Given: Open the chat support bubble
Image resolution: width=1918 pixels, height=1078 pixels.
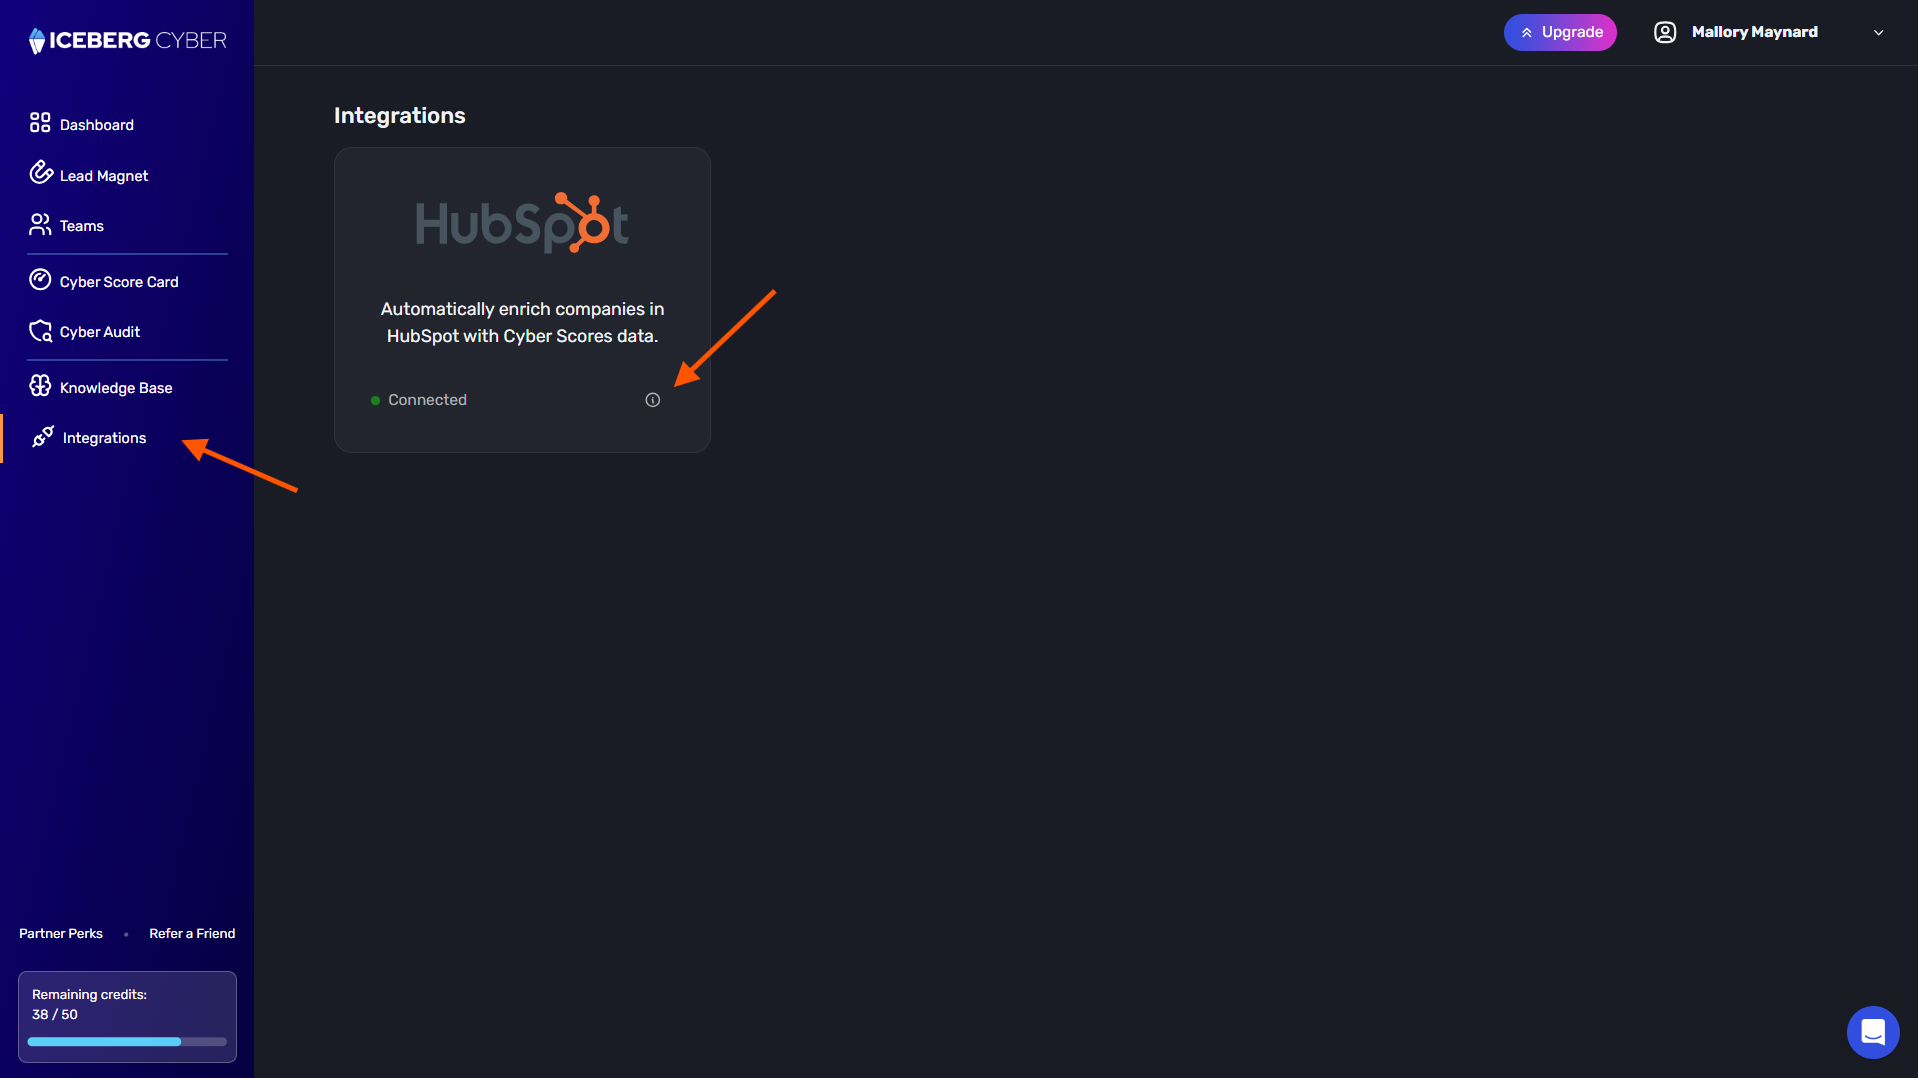Looking at the screenshot, I should [1873, 1032].
